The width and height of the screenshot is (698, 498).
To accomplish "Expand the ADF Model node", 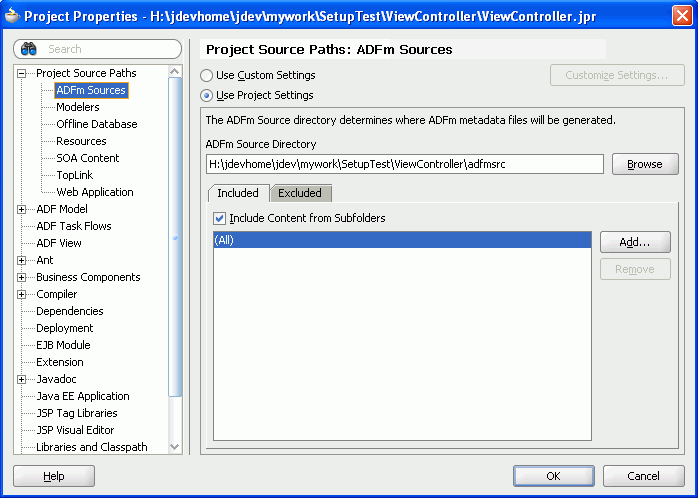I will (21, 209).
